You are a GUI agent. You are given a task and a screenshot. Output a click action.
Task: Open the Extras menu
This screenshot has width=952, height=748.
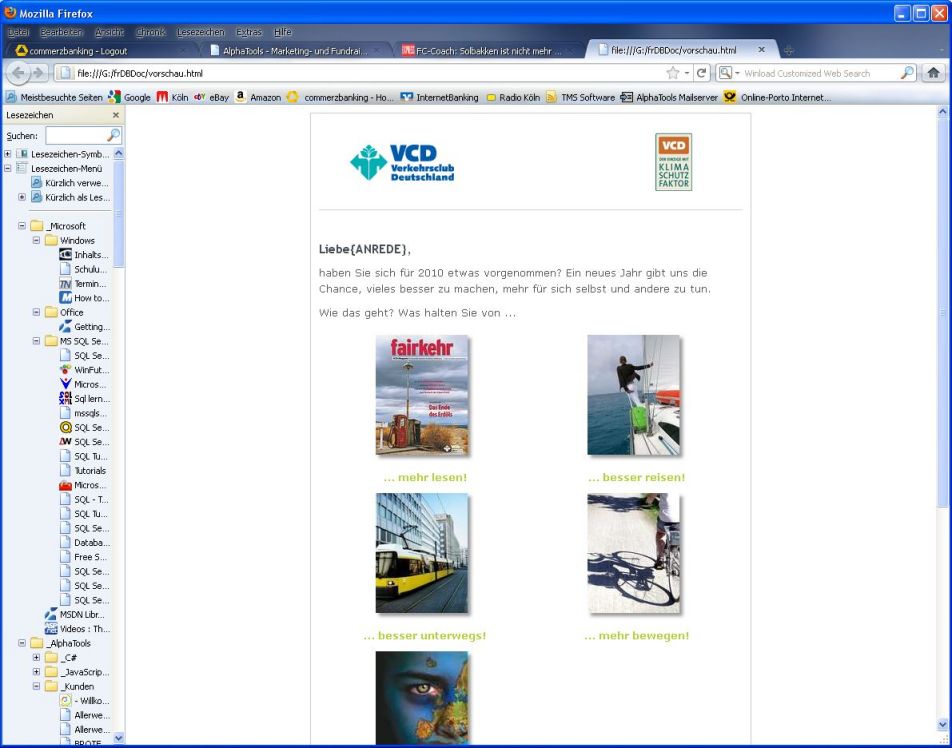coord(249,32)
